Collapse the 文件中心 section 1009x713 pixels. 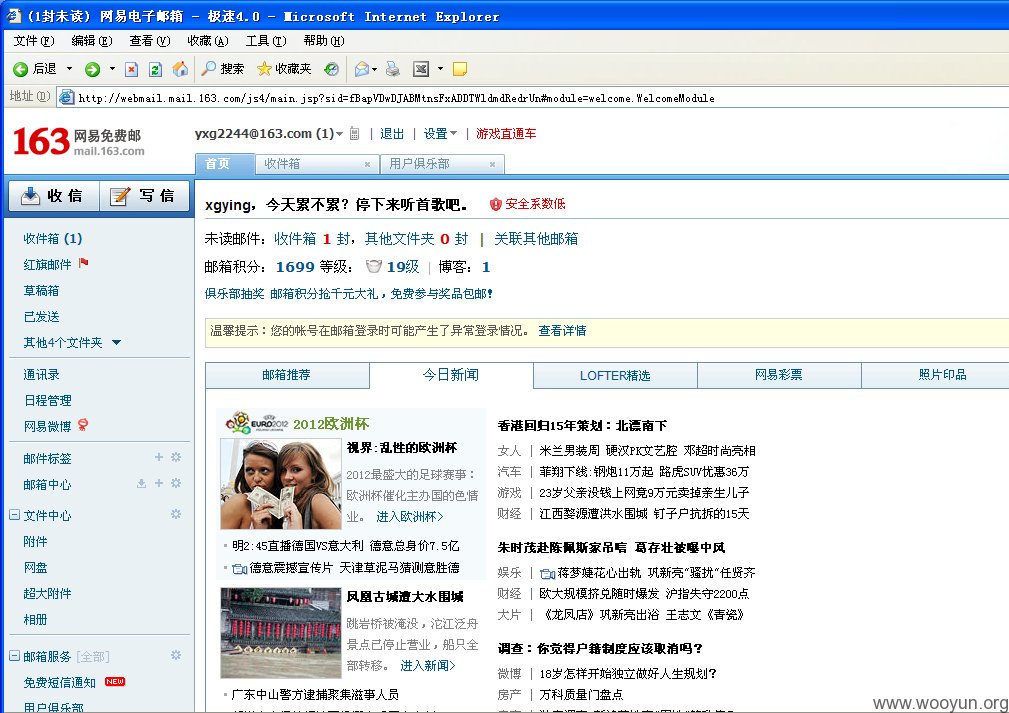point(14,515)
